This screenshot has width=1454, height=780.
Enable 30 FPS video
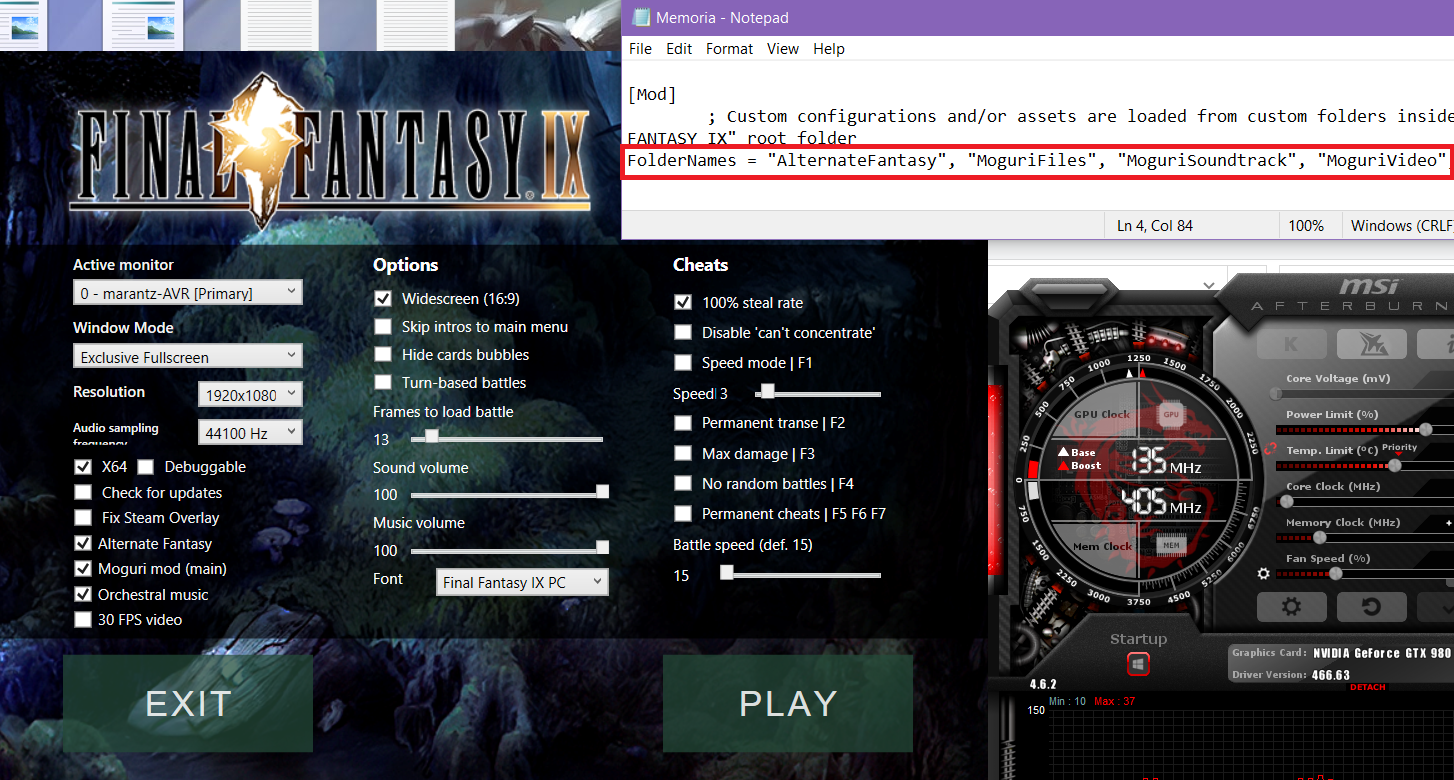[82, 620]
